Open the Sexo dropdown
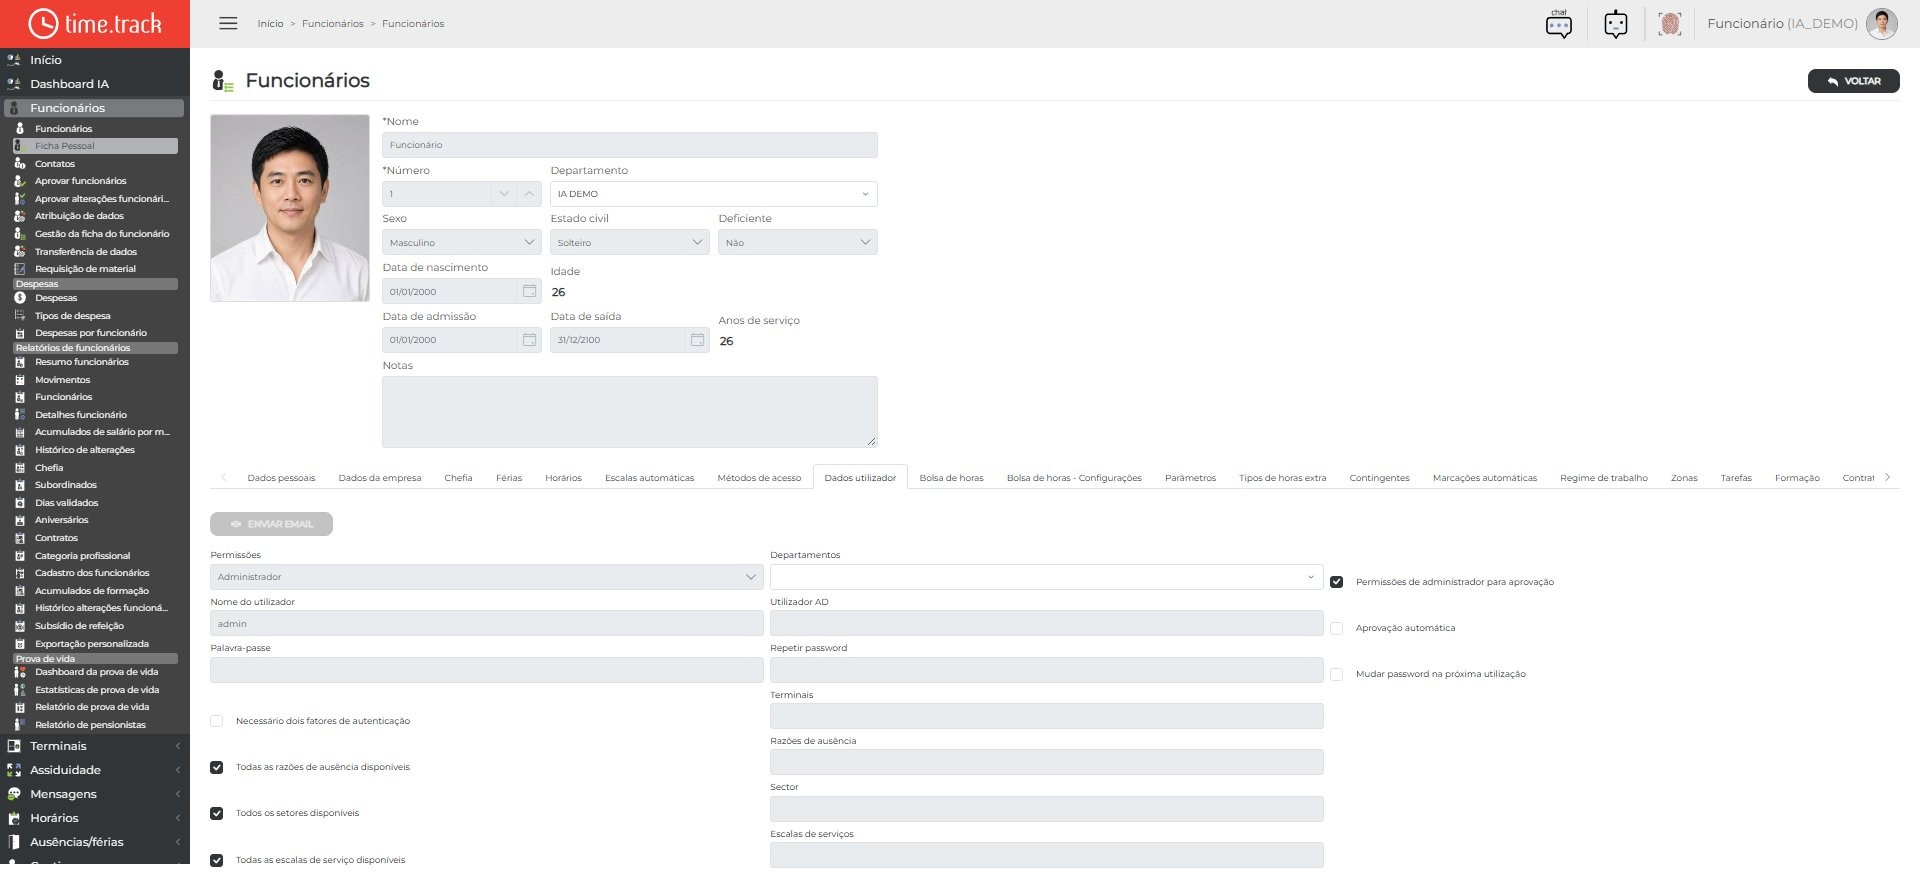 pyautogui.click(x=462, y=242)
